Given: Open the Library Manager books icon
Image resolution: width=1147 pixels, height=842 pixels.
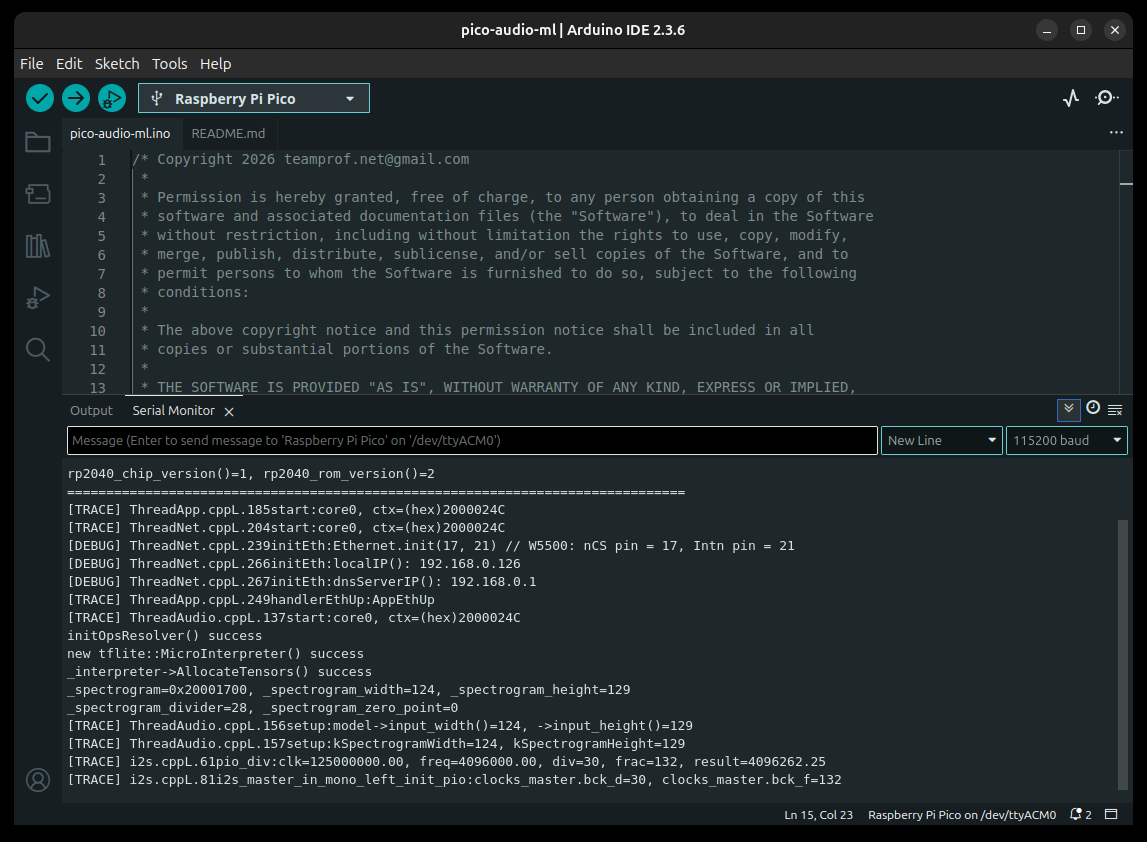Looking at the screenshot, I should pyautogui.click(x=38, y=246).
